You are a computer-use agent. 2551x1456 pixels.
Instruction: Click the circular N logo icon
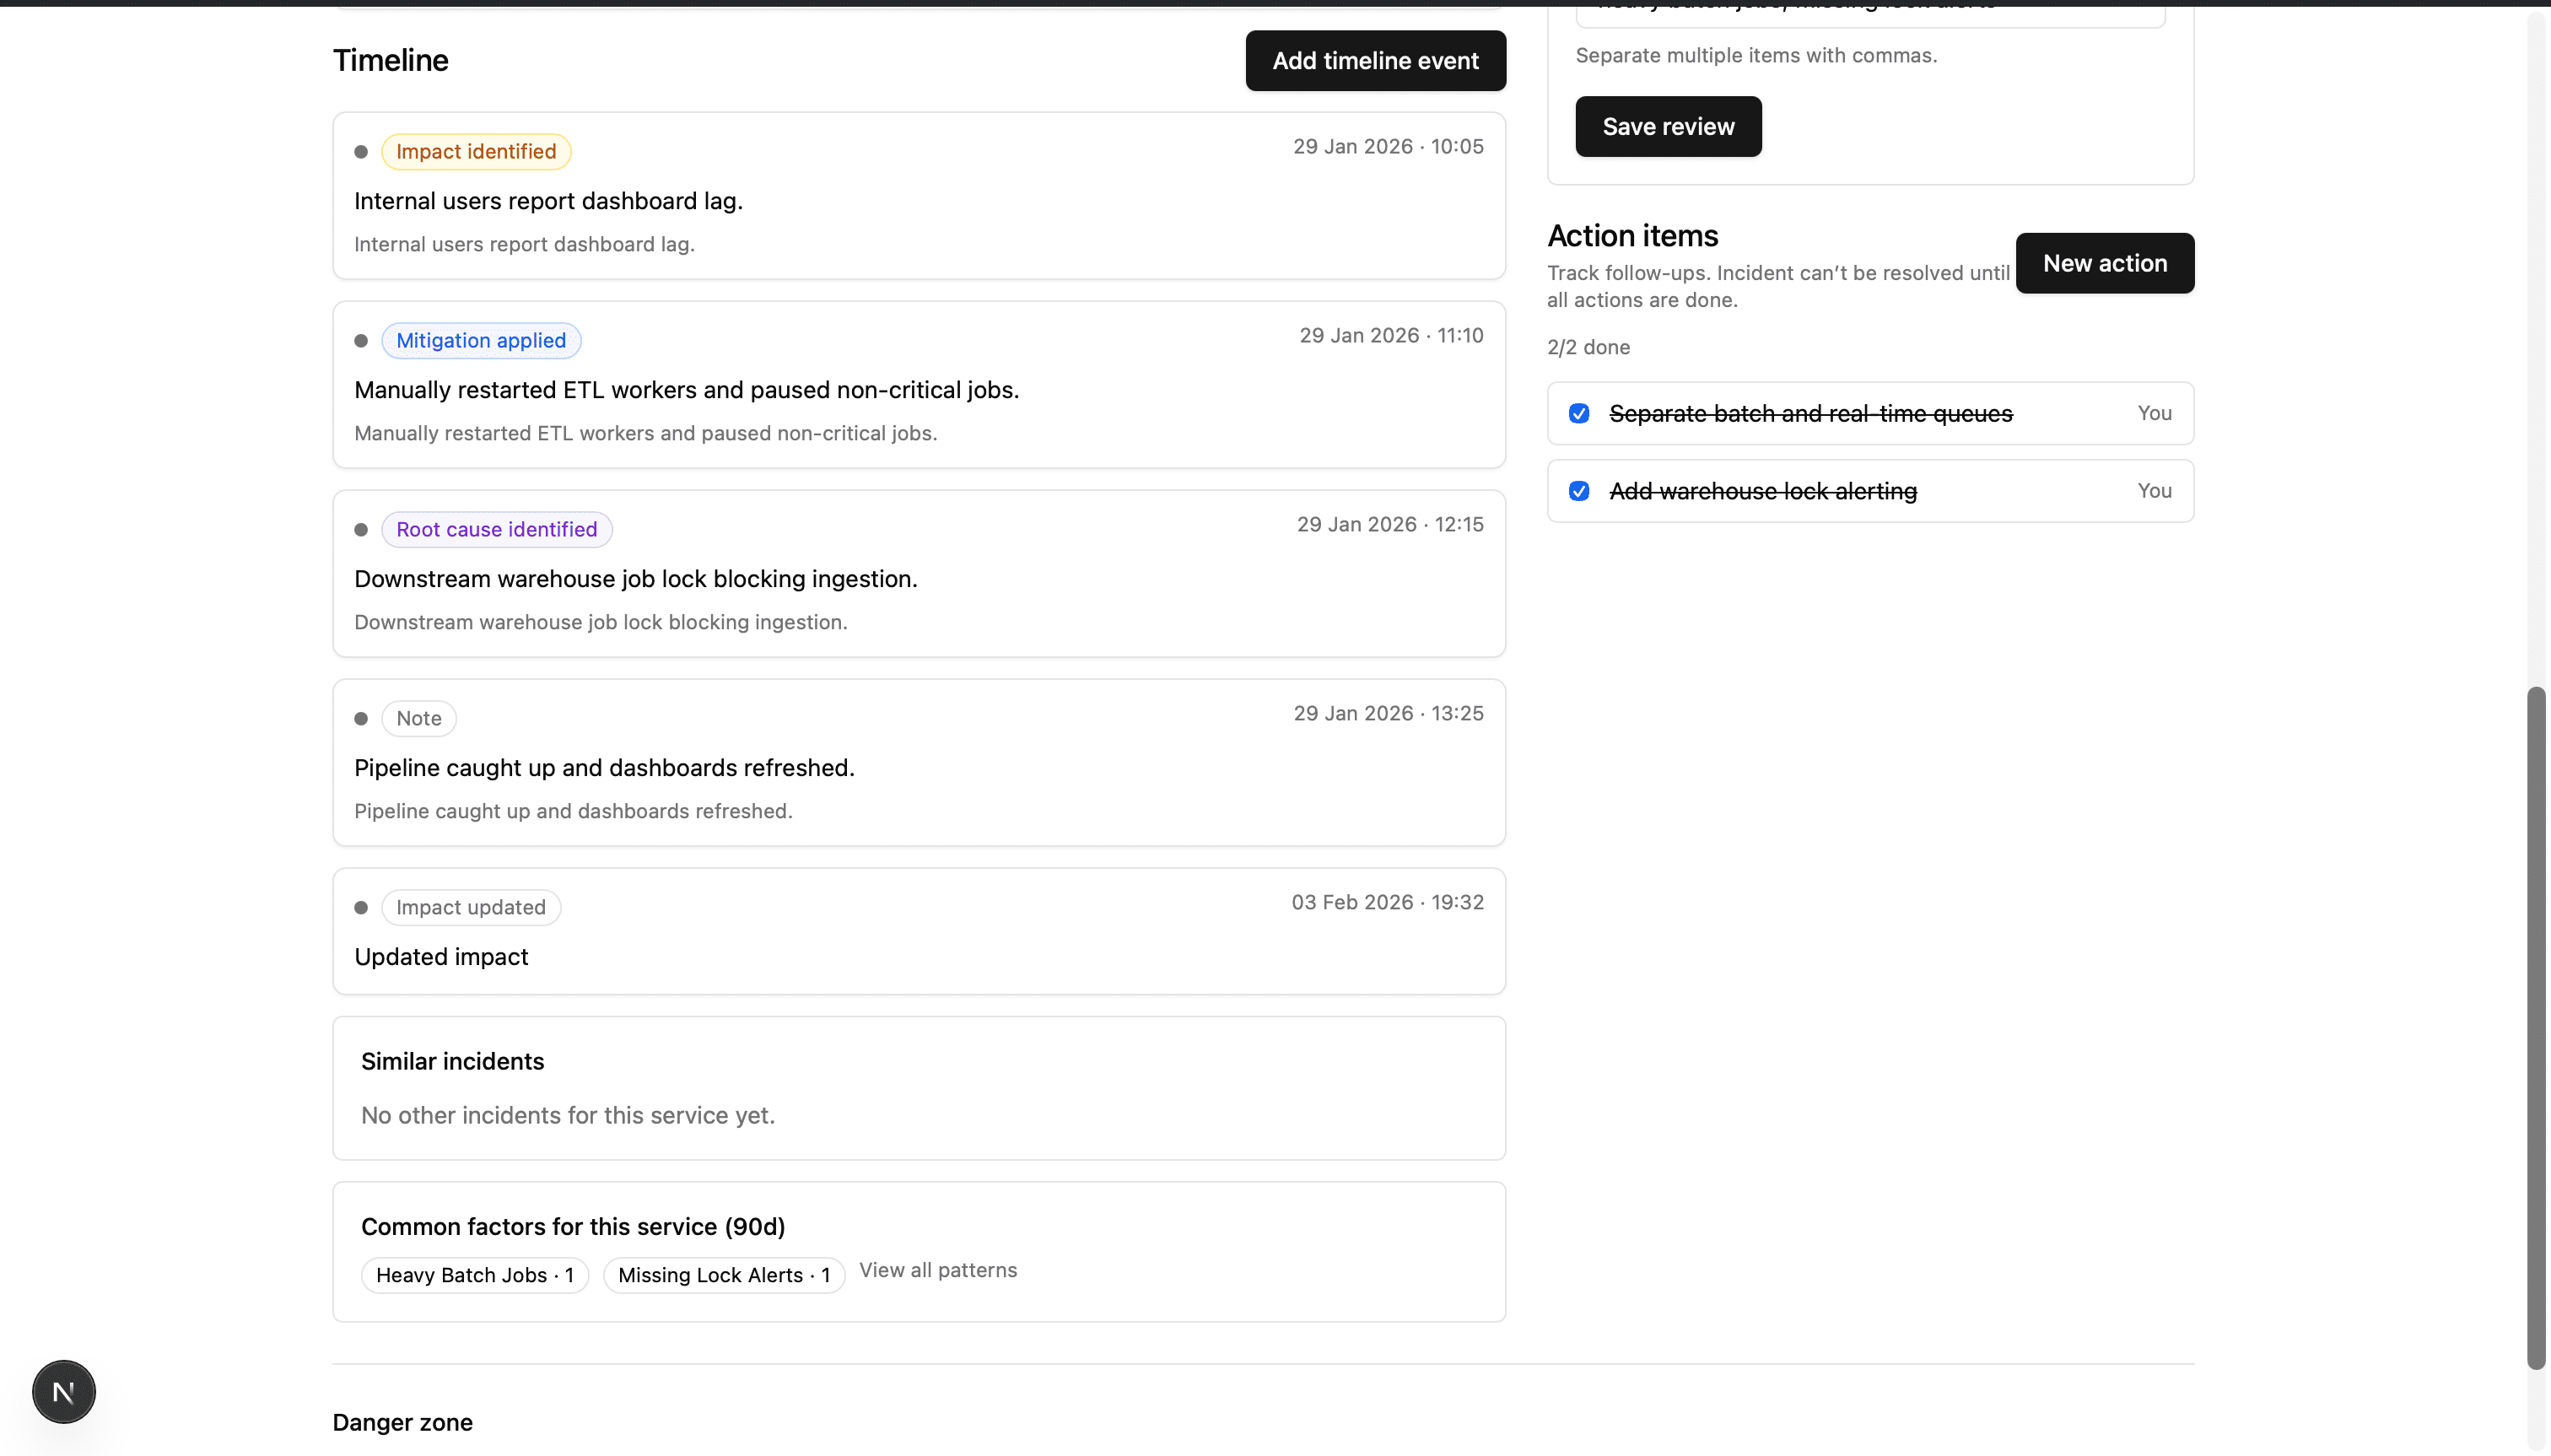(63, 1391)
